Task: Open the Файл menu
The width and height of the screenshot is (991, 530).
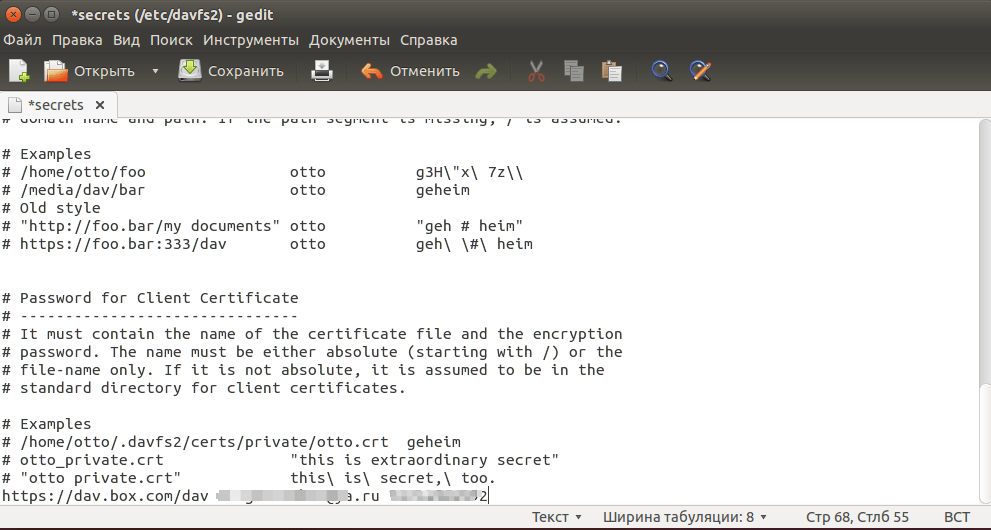Action: (22, 40)
